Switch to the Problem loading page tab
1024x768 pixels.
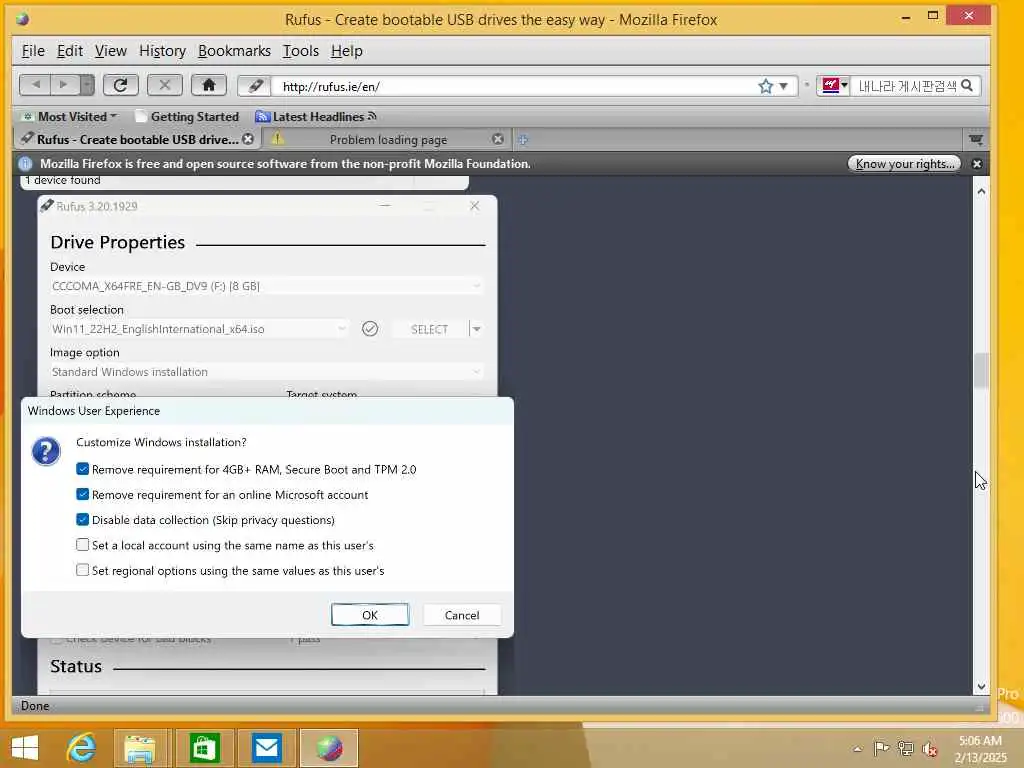[x=388, y=139]
